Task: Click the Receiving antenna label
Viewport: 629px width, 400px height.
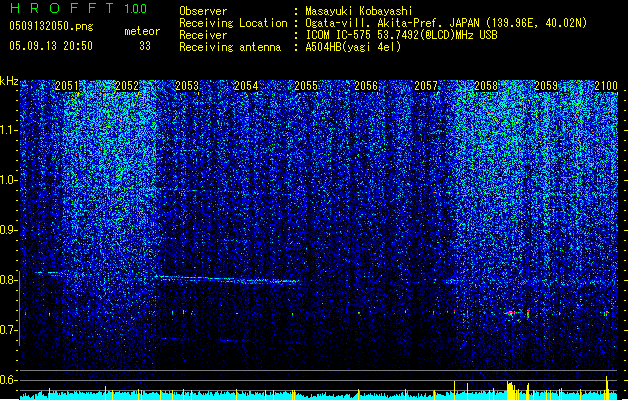Action: point(230,47)
